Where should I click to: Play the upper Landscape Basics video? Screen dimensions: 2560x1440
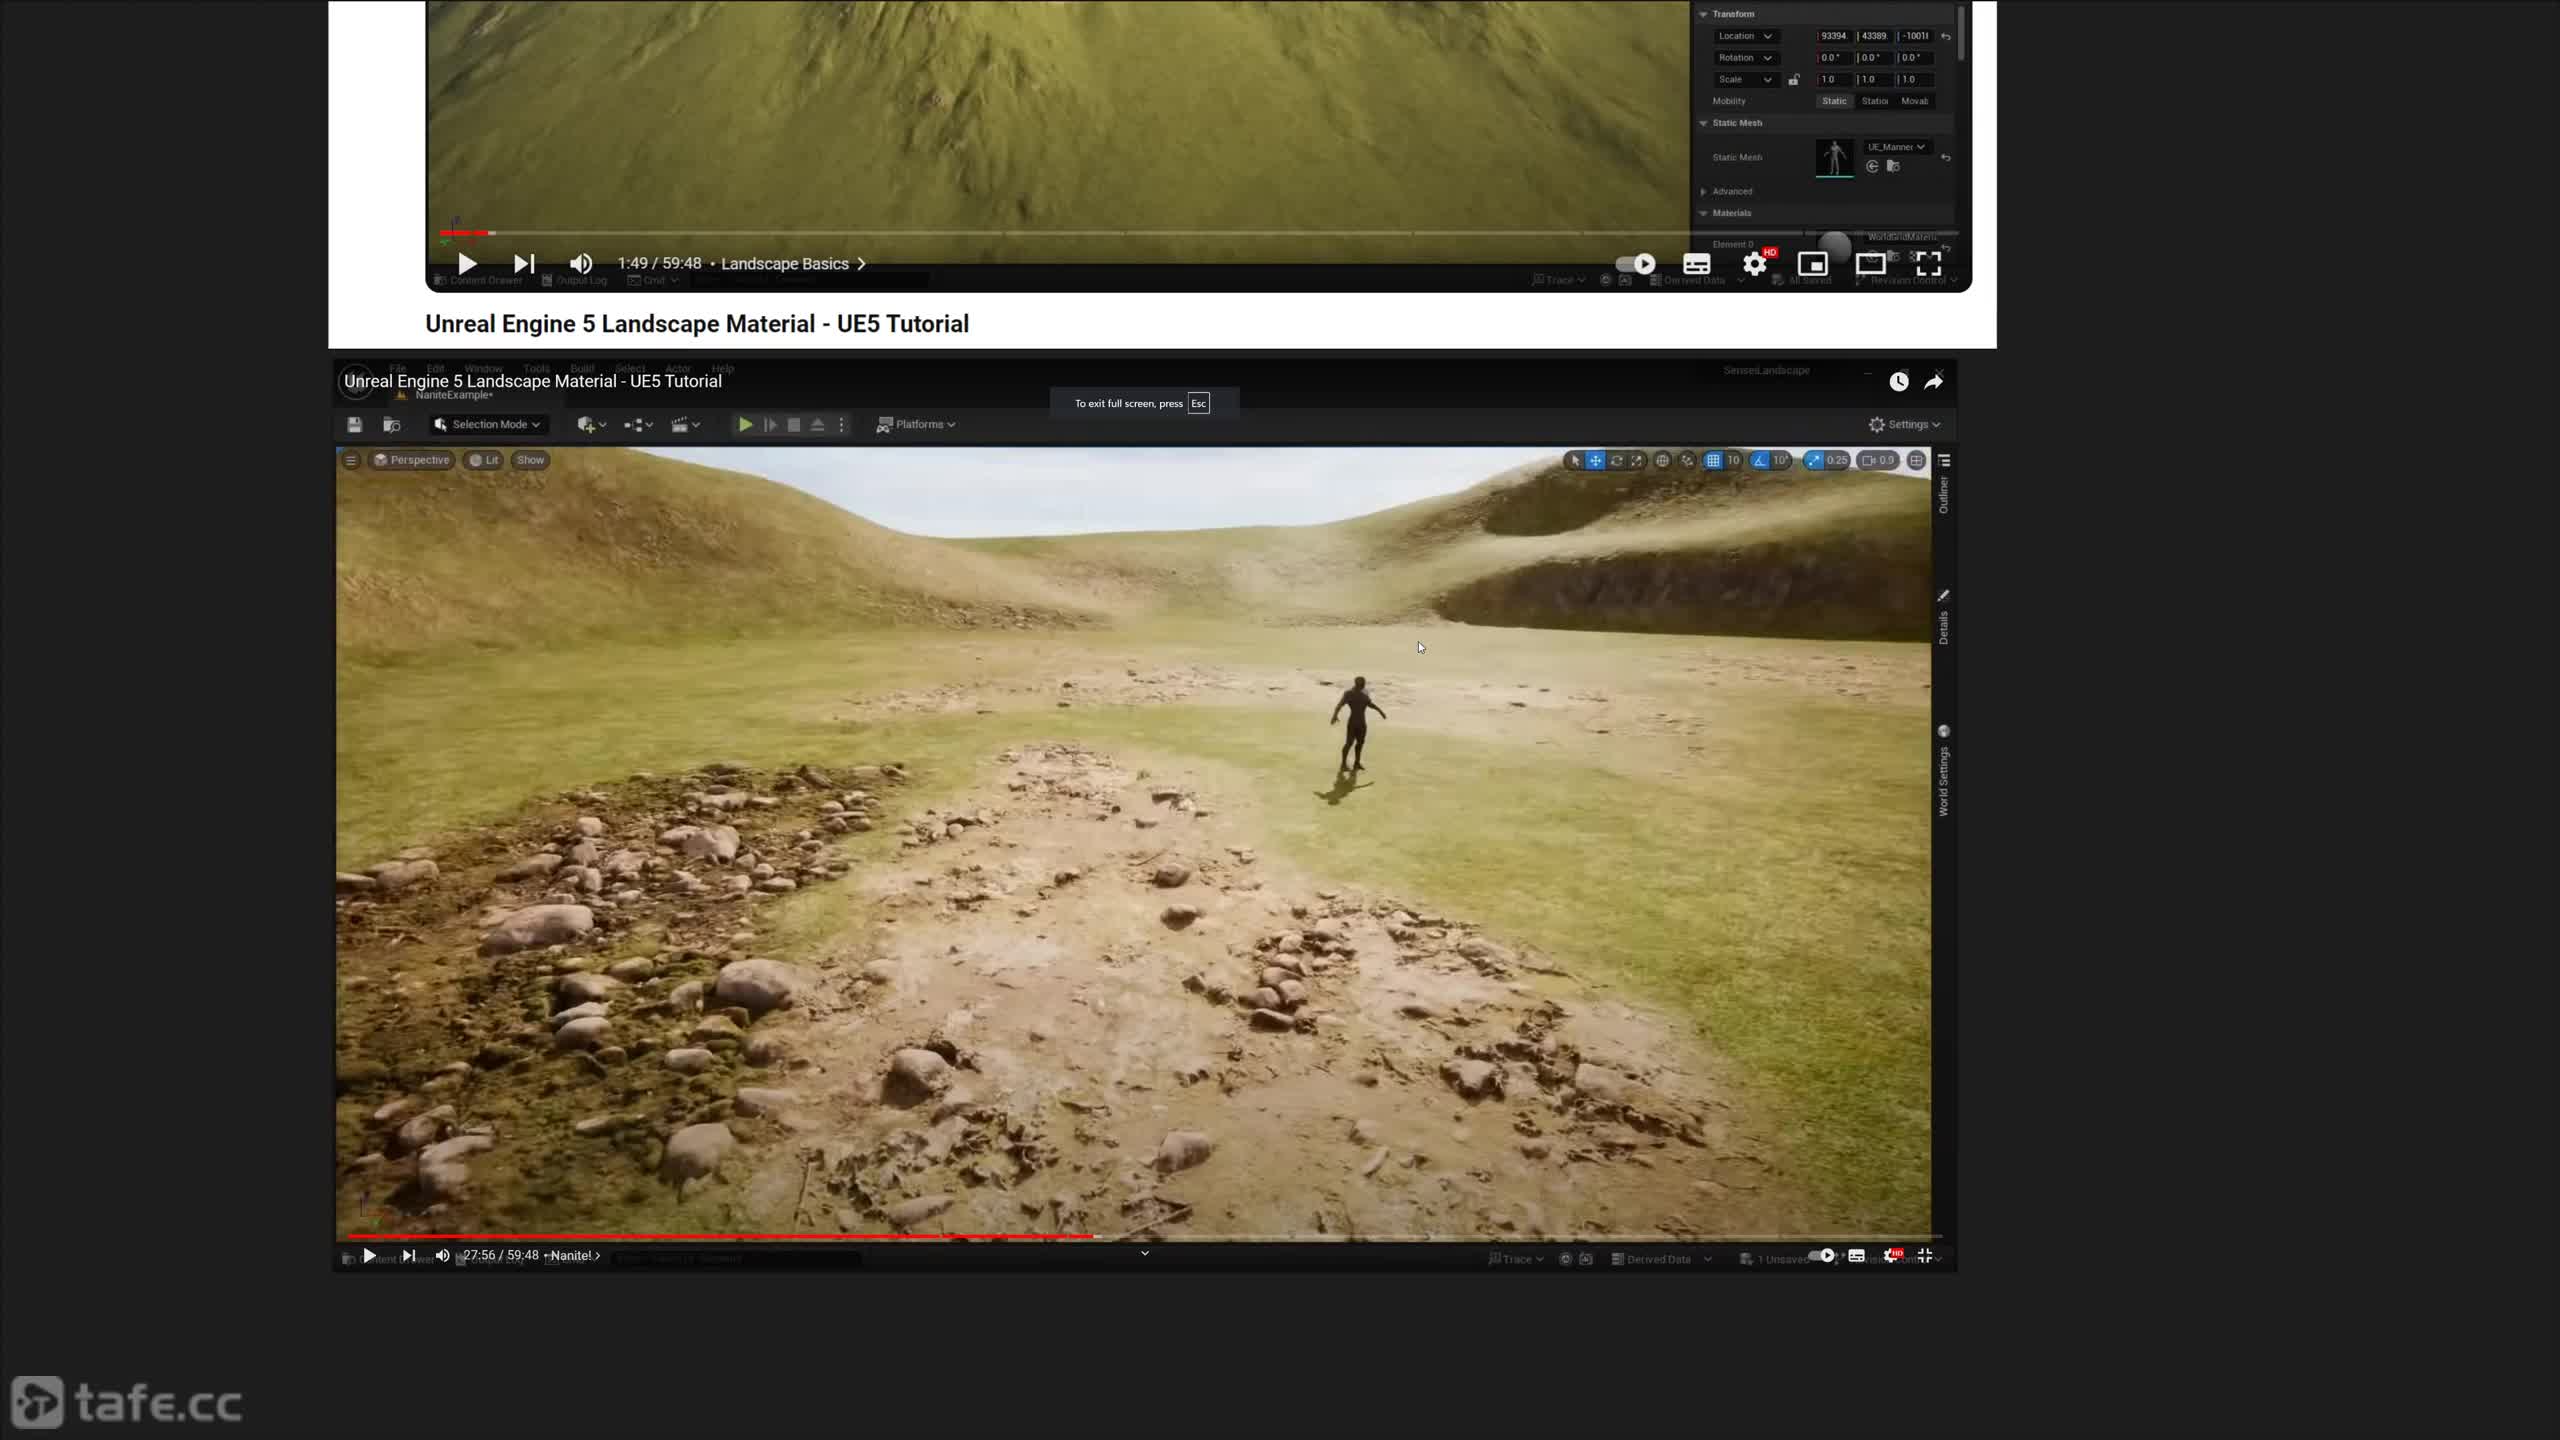point(467,264)
